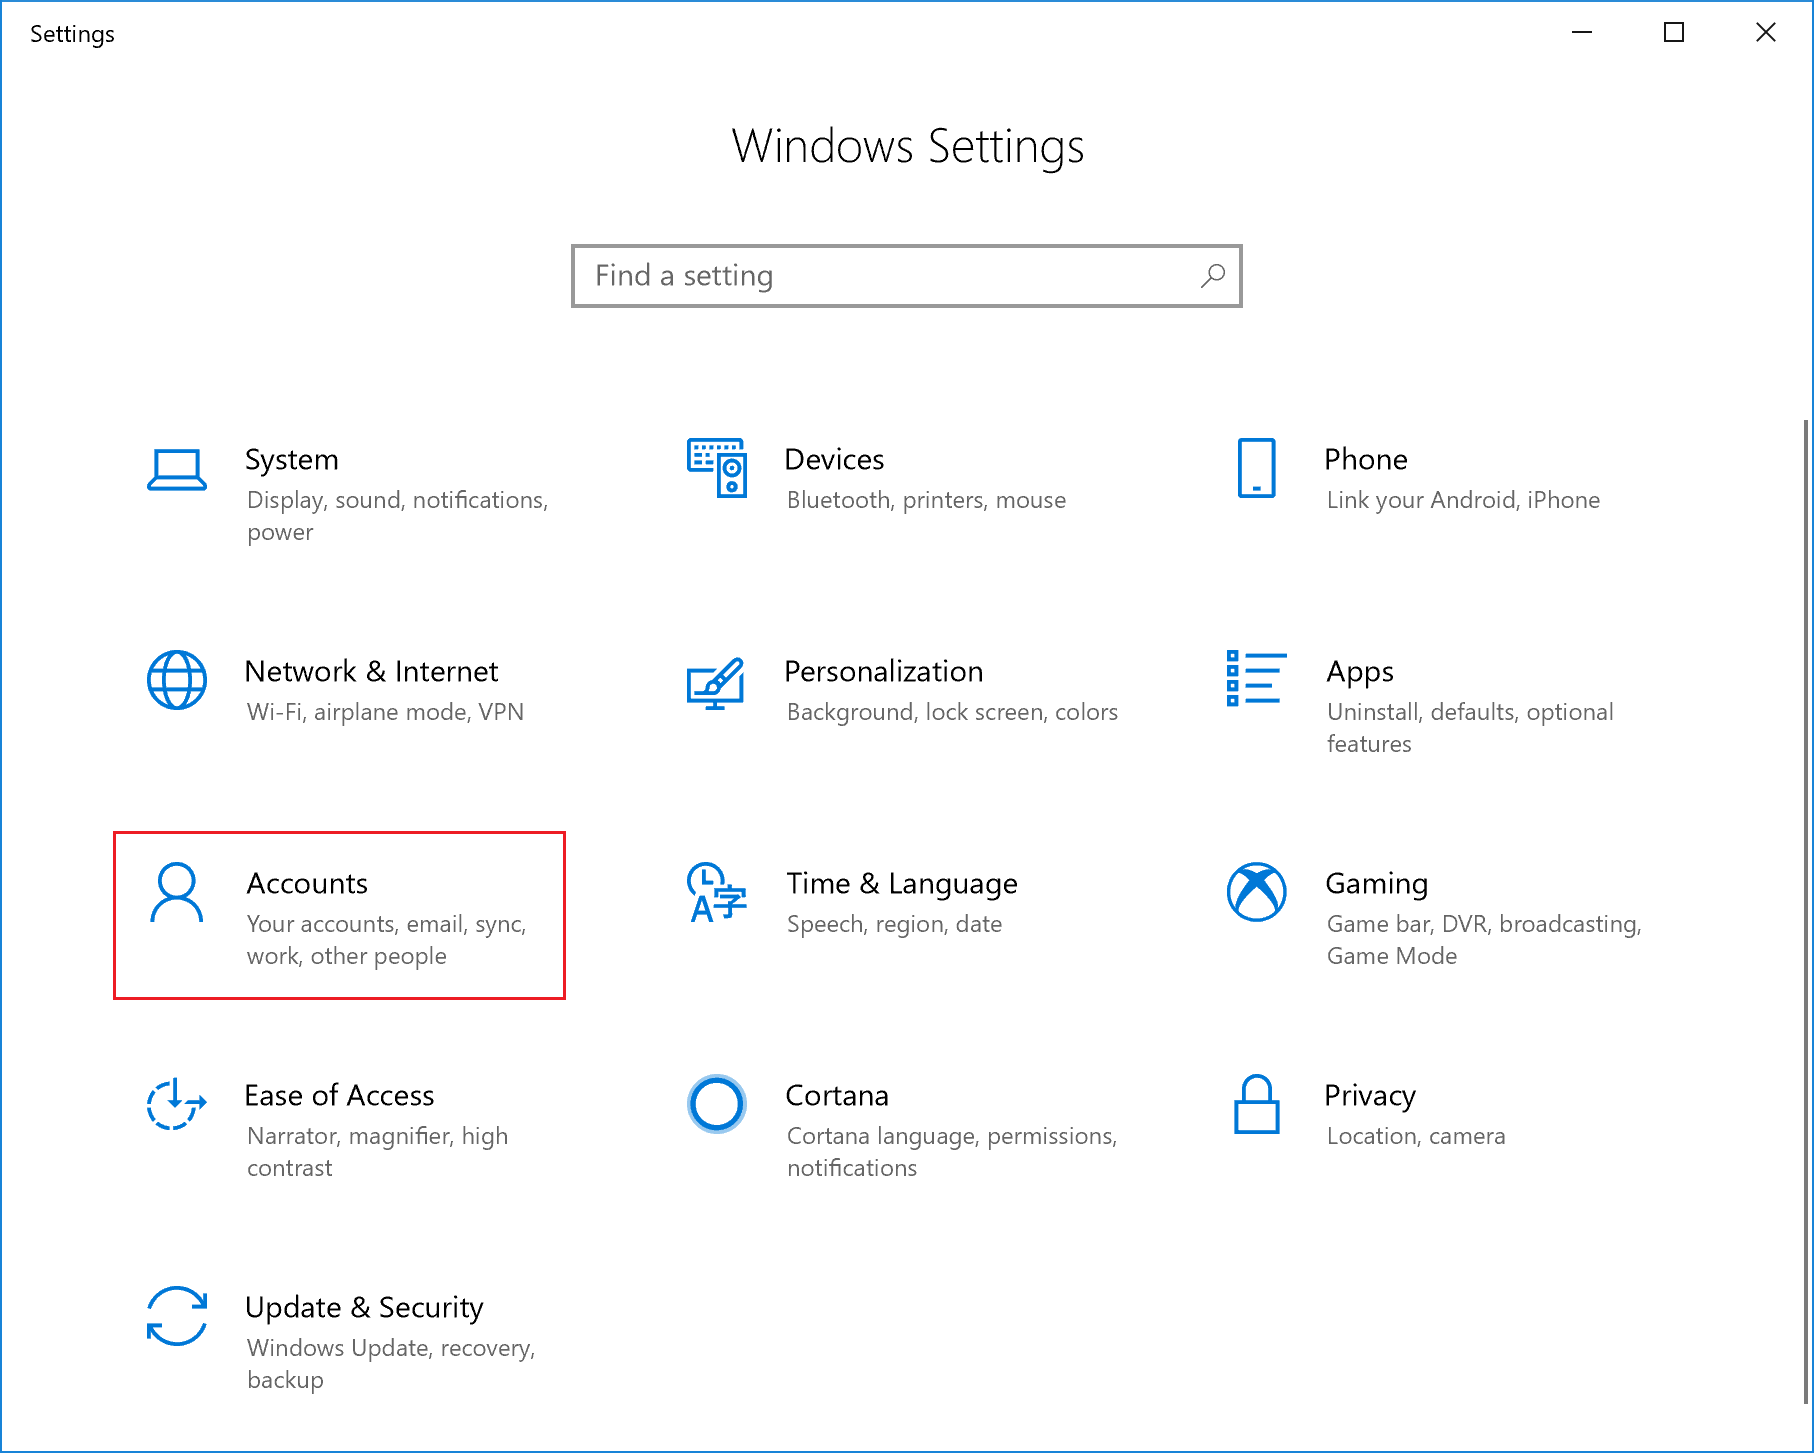Click the Network & Internet globe icon

(x=177, y=680)
